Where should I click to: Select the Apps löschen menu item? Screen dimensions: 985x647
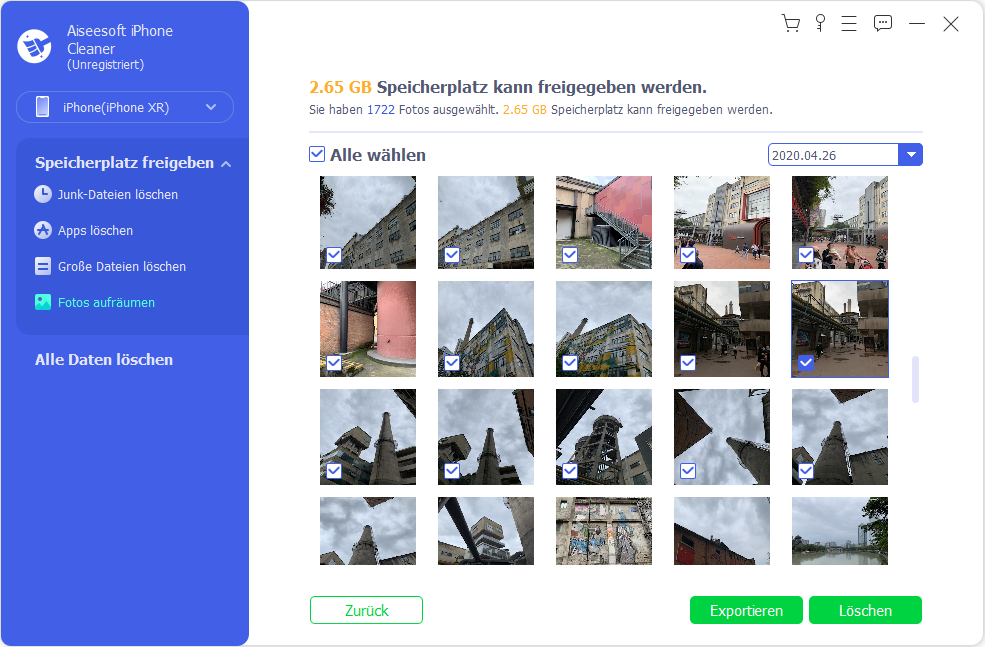coord(95,230)
